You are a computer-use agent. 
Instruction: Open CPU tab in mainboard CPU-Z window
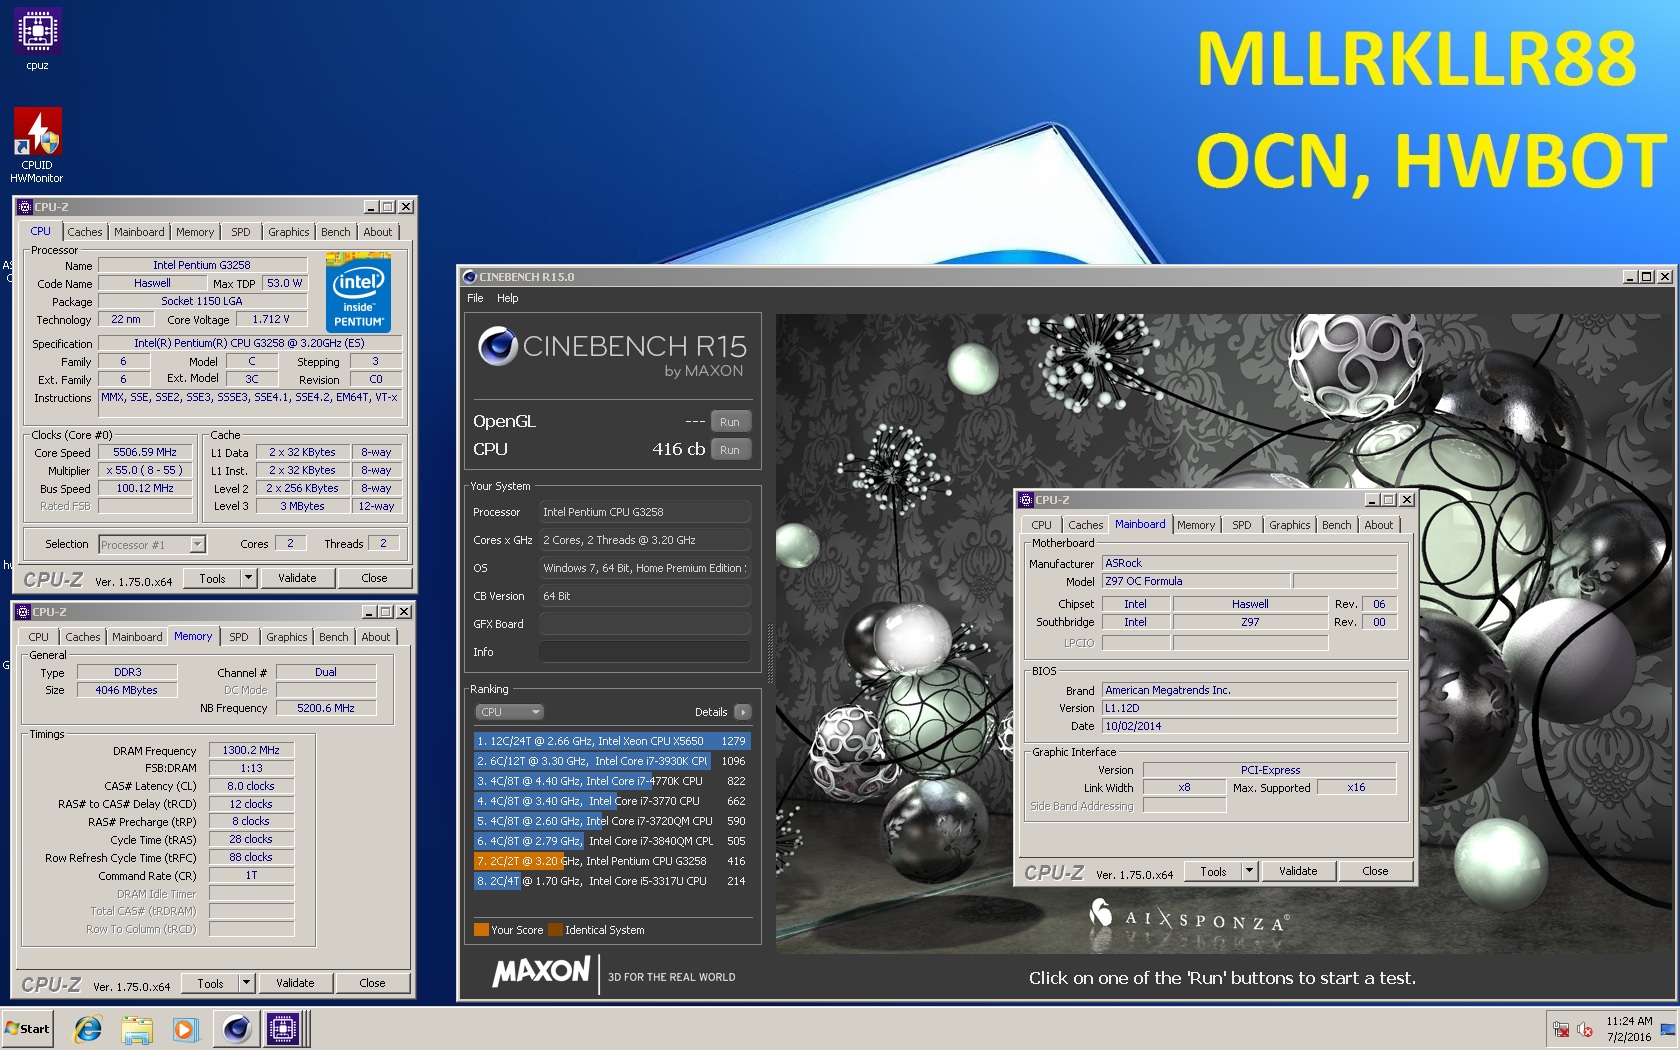1042,525
